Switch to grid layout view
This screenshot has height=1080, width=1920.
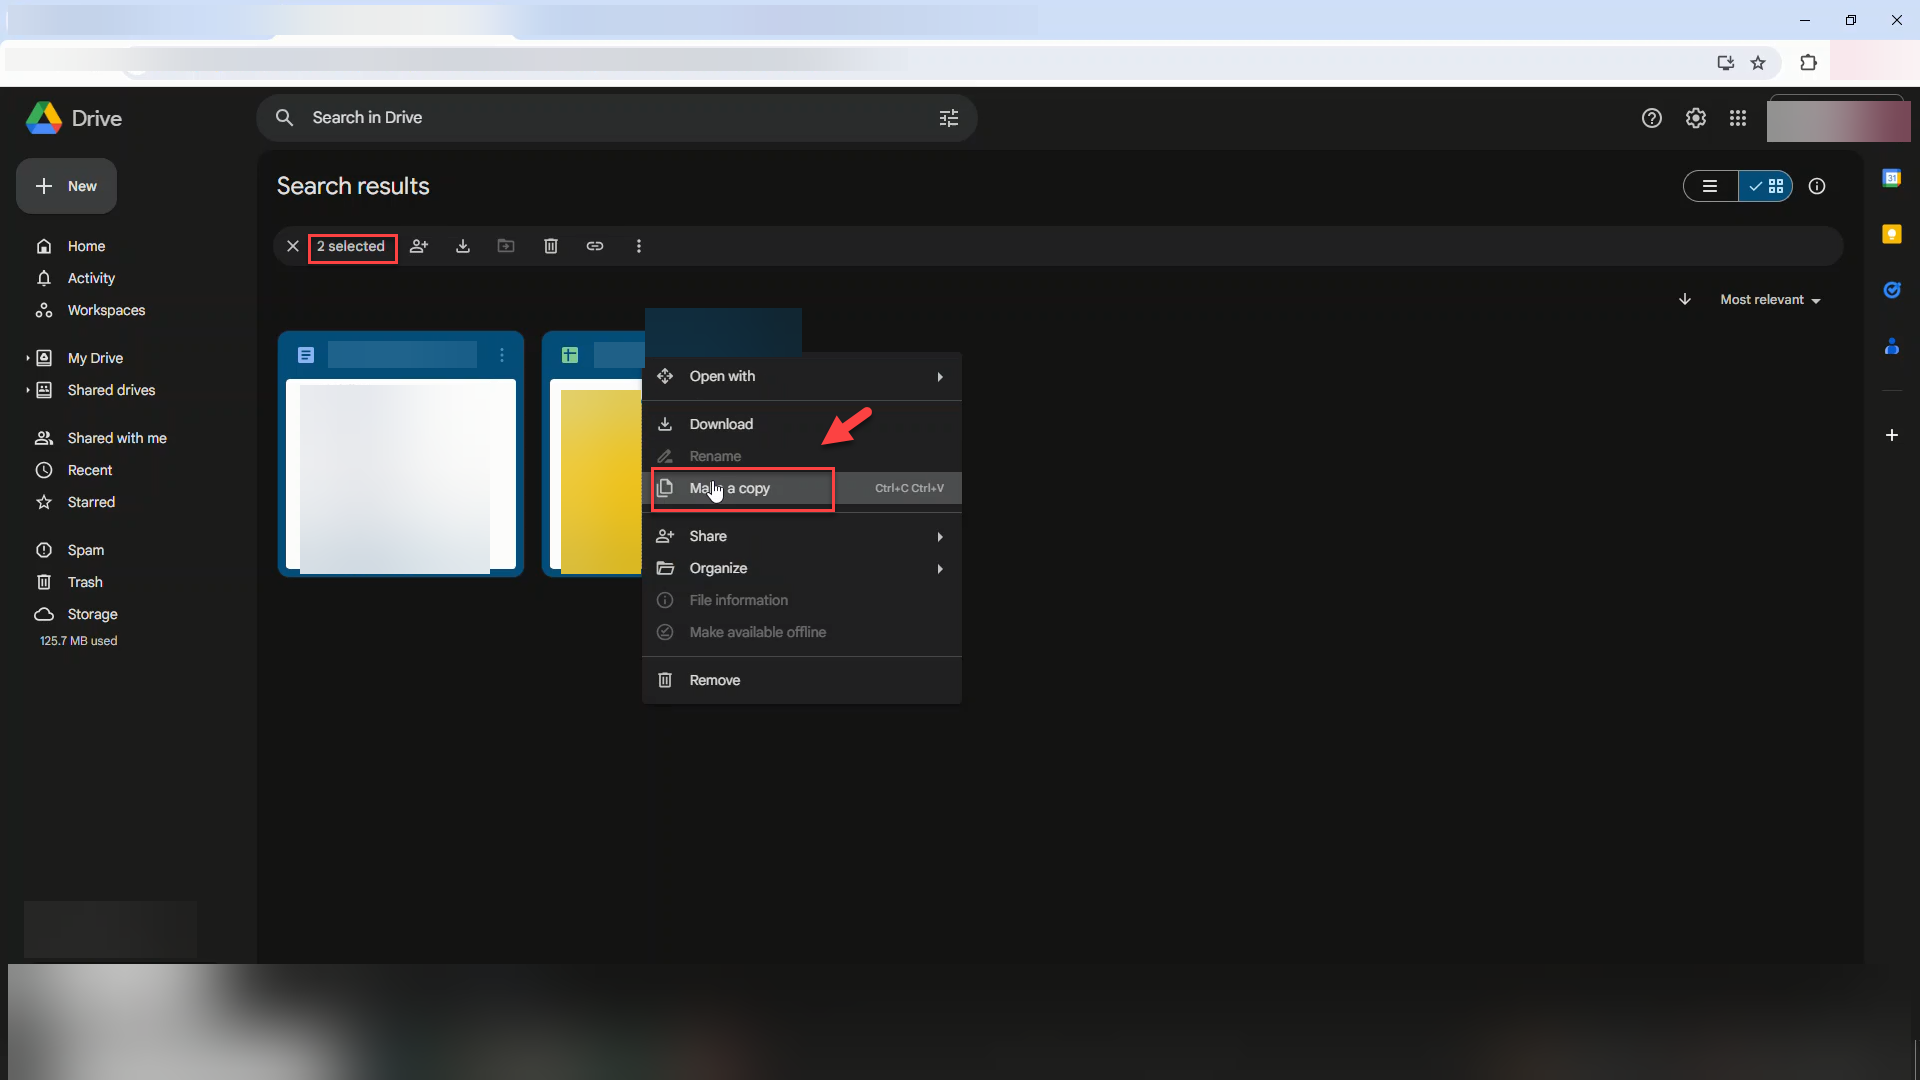1766,186
